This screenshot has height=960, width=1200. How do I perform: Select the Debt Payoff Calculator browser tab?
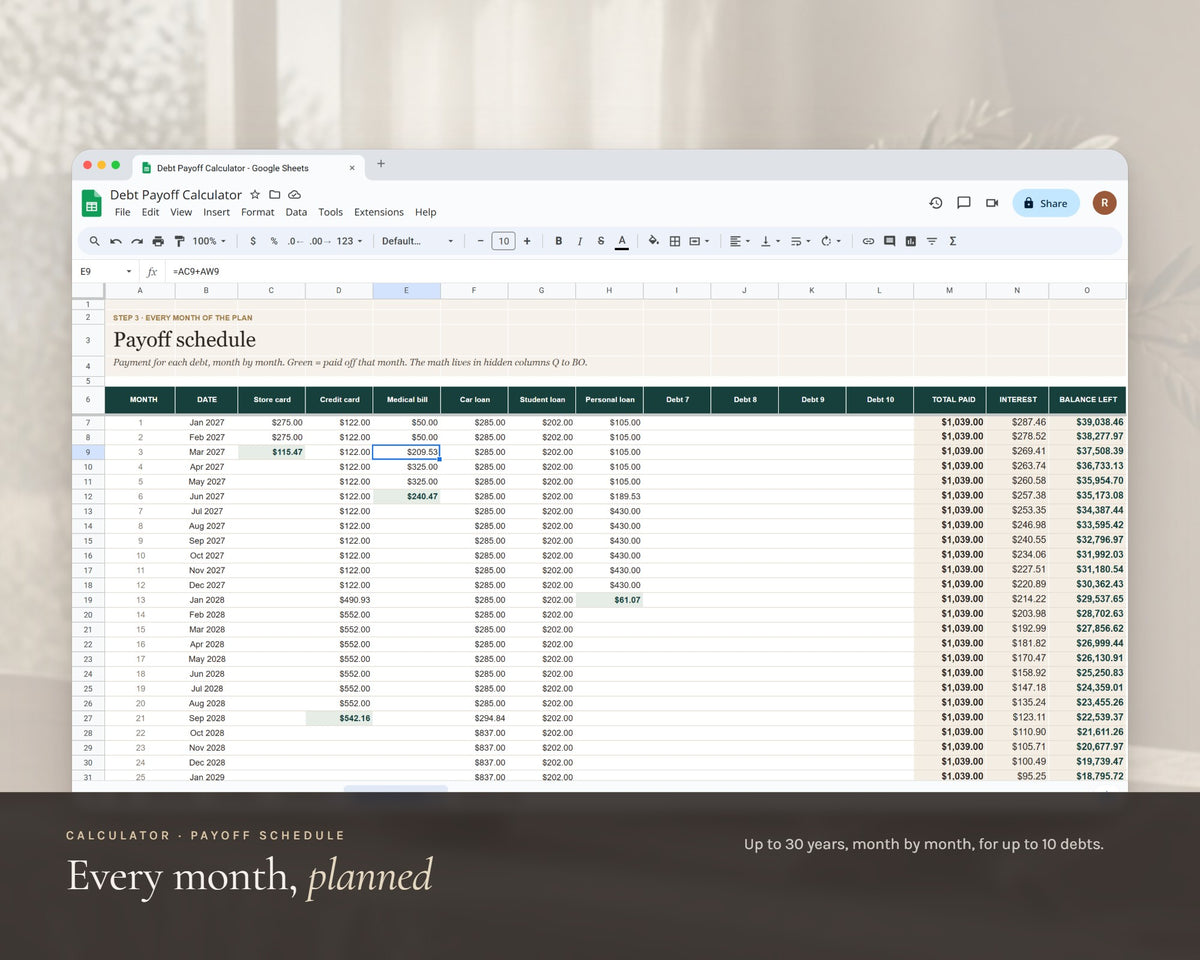pyautogui.click(x=248, y=168)
